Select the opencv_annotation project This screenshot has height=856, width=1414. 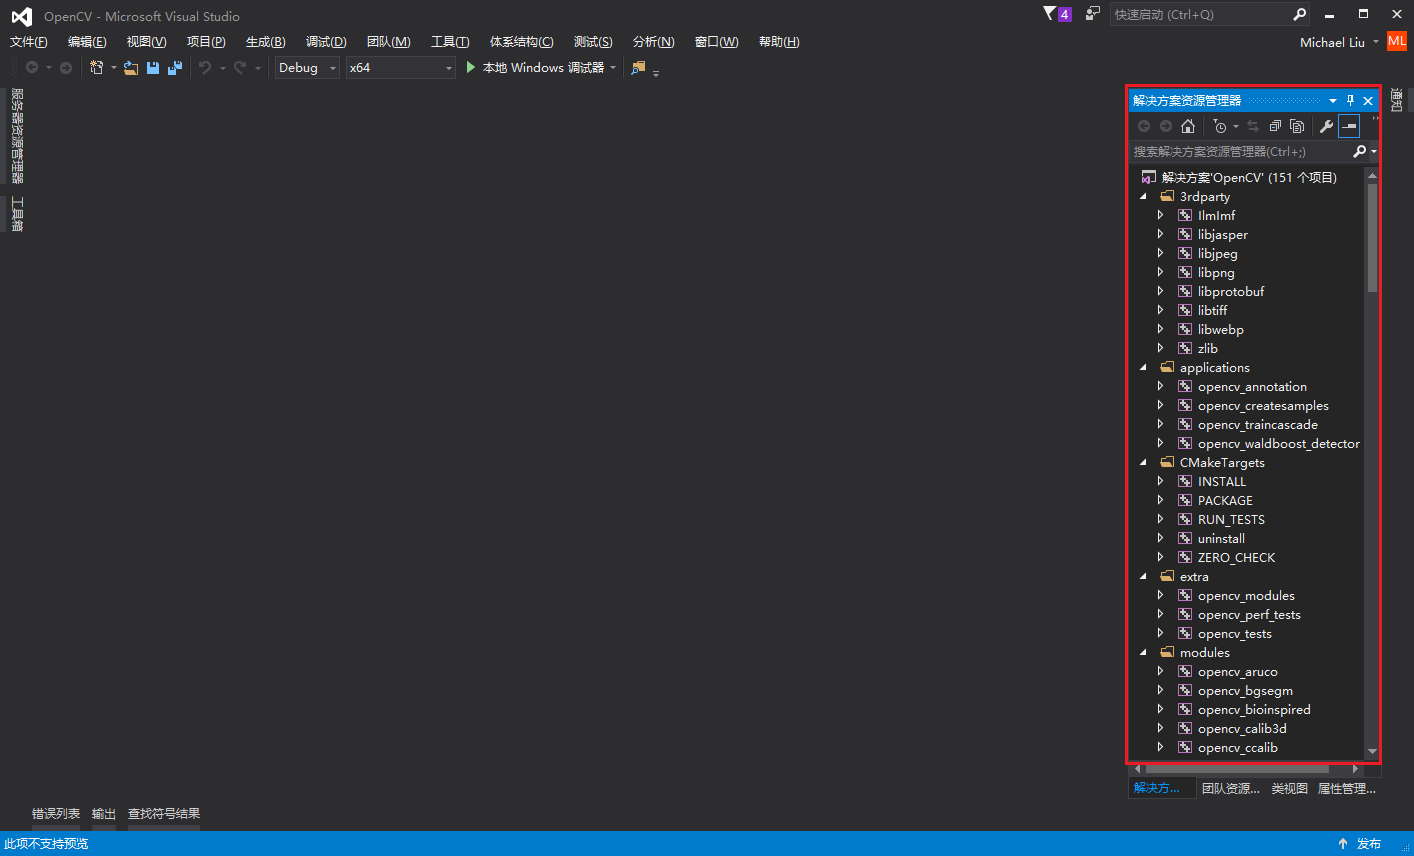[x=1252, y=387]
